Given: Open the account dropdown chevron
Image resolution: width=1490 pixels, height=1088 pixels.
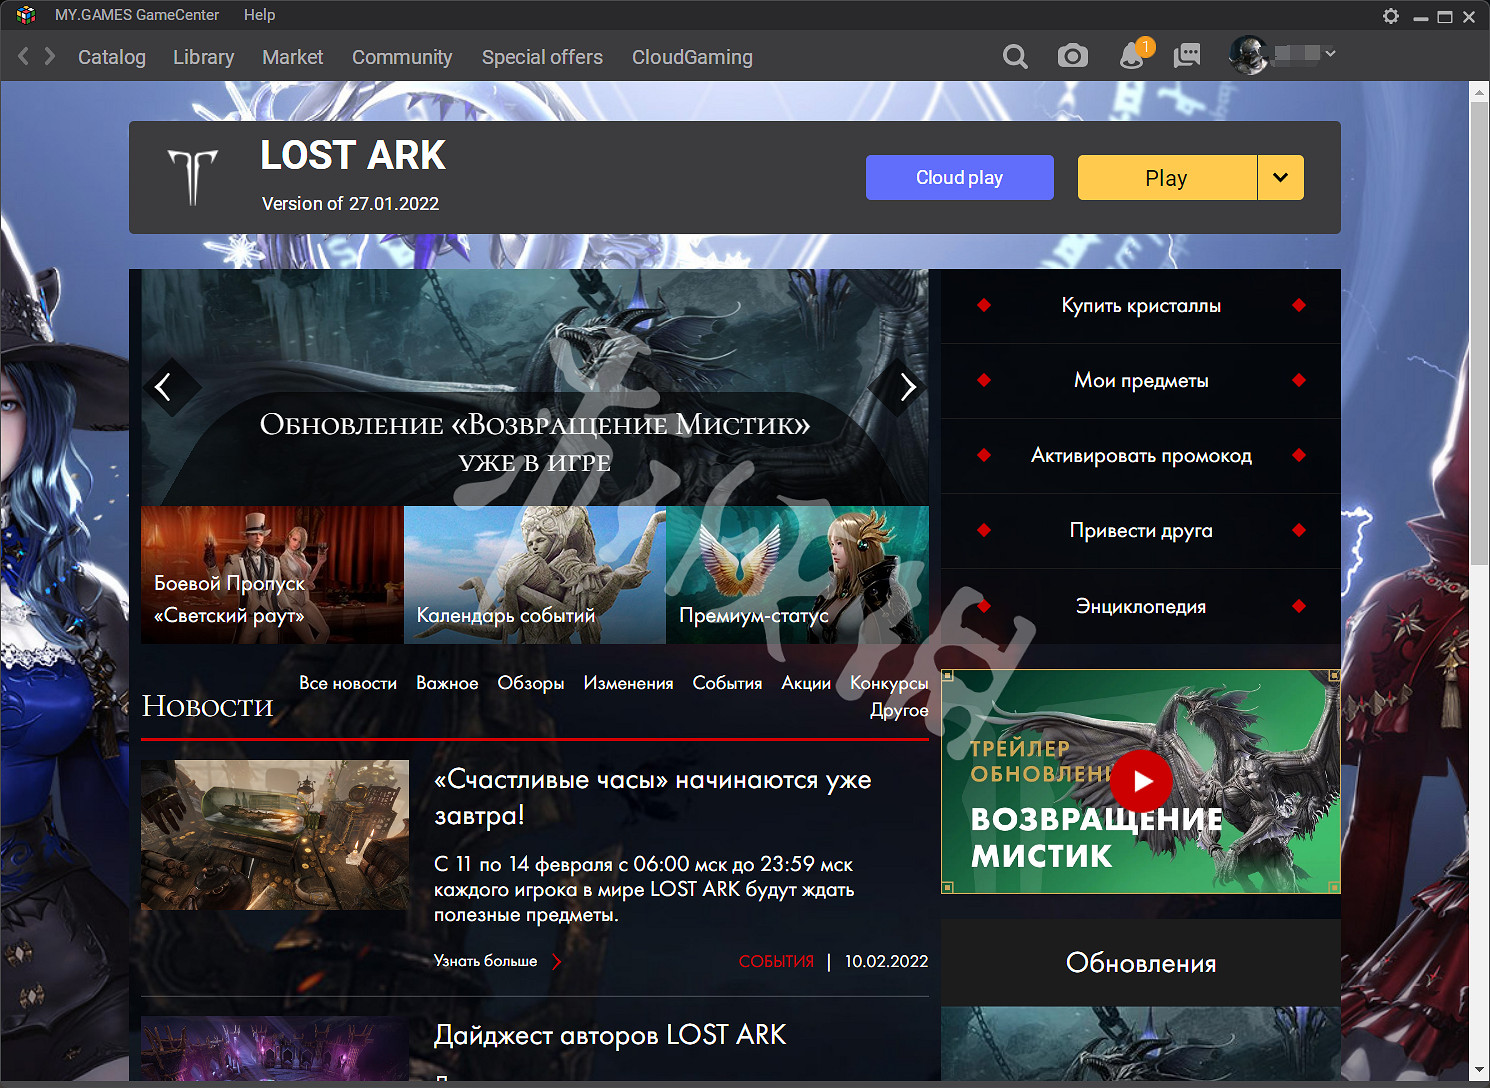Looking at the screenshot, I should tap(1329, 54).
